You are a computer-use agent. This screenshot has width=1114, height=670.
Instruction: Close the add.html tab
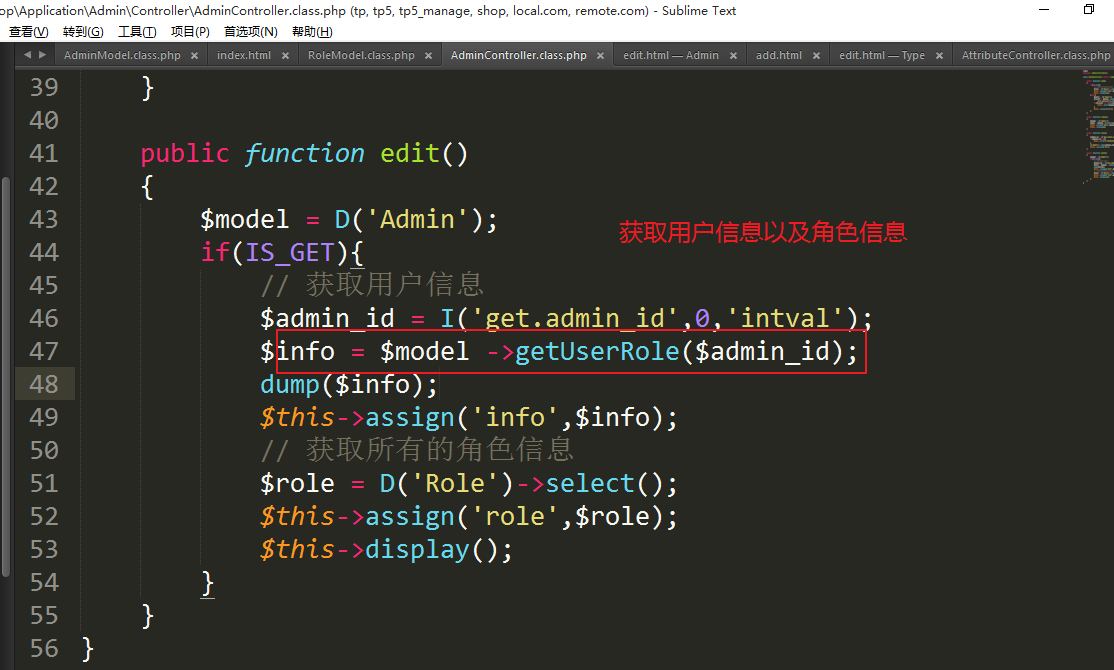coord(814,56)
